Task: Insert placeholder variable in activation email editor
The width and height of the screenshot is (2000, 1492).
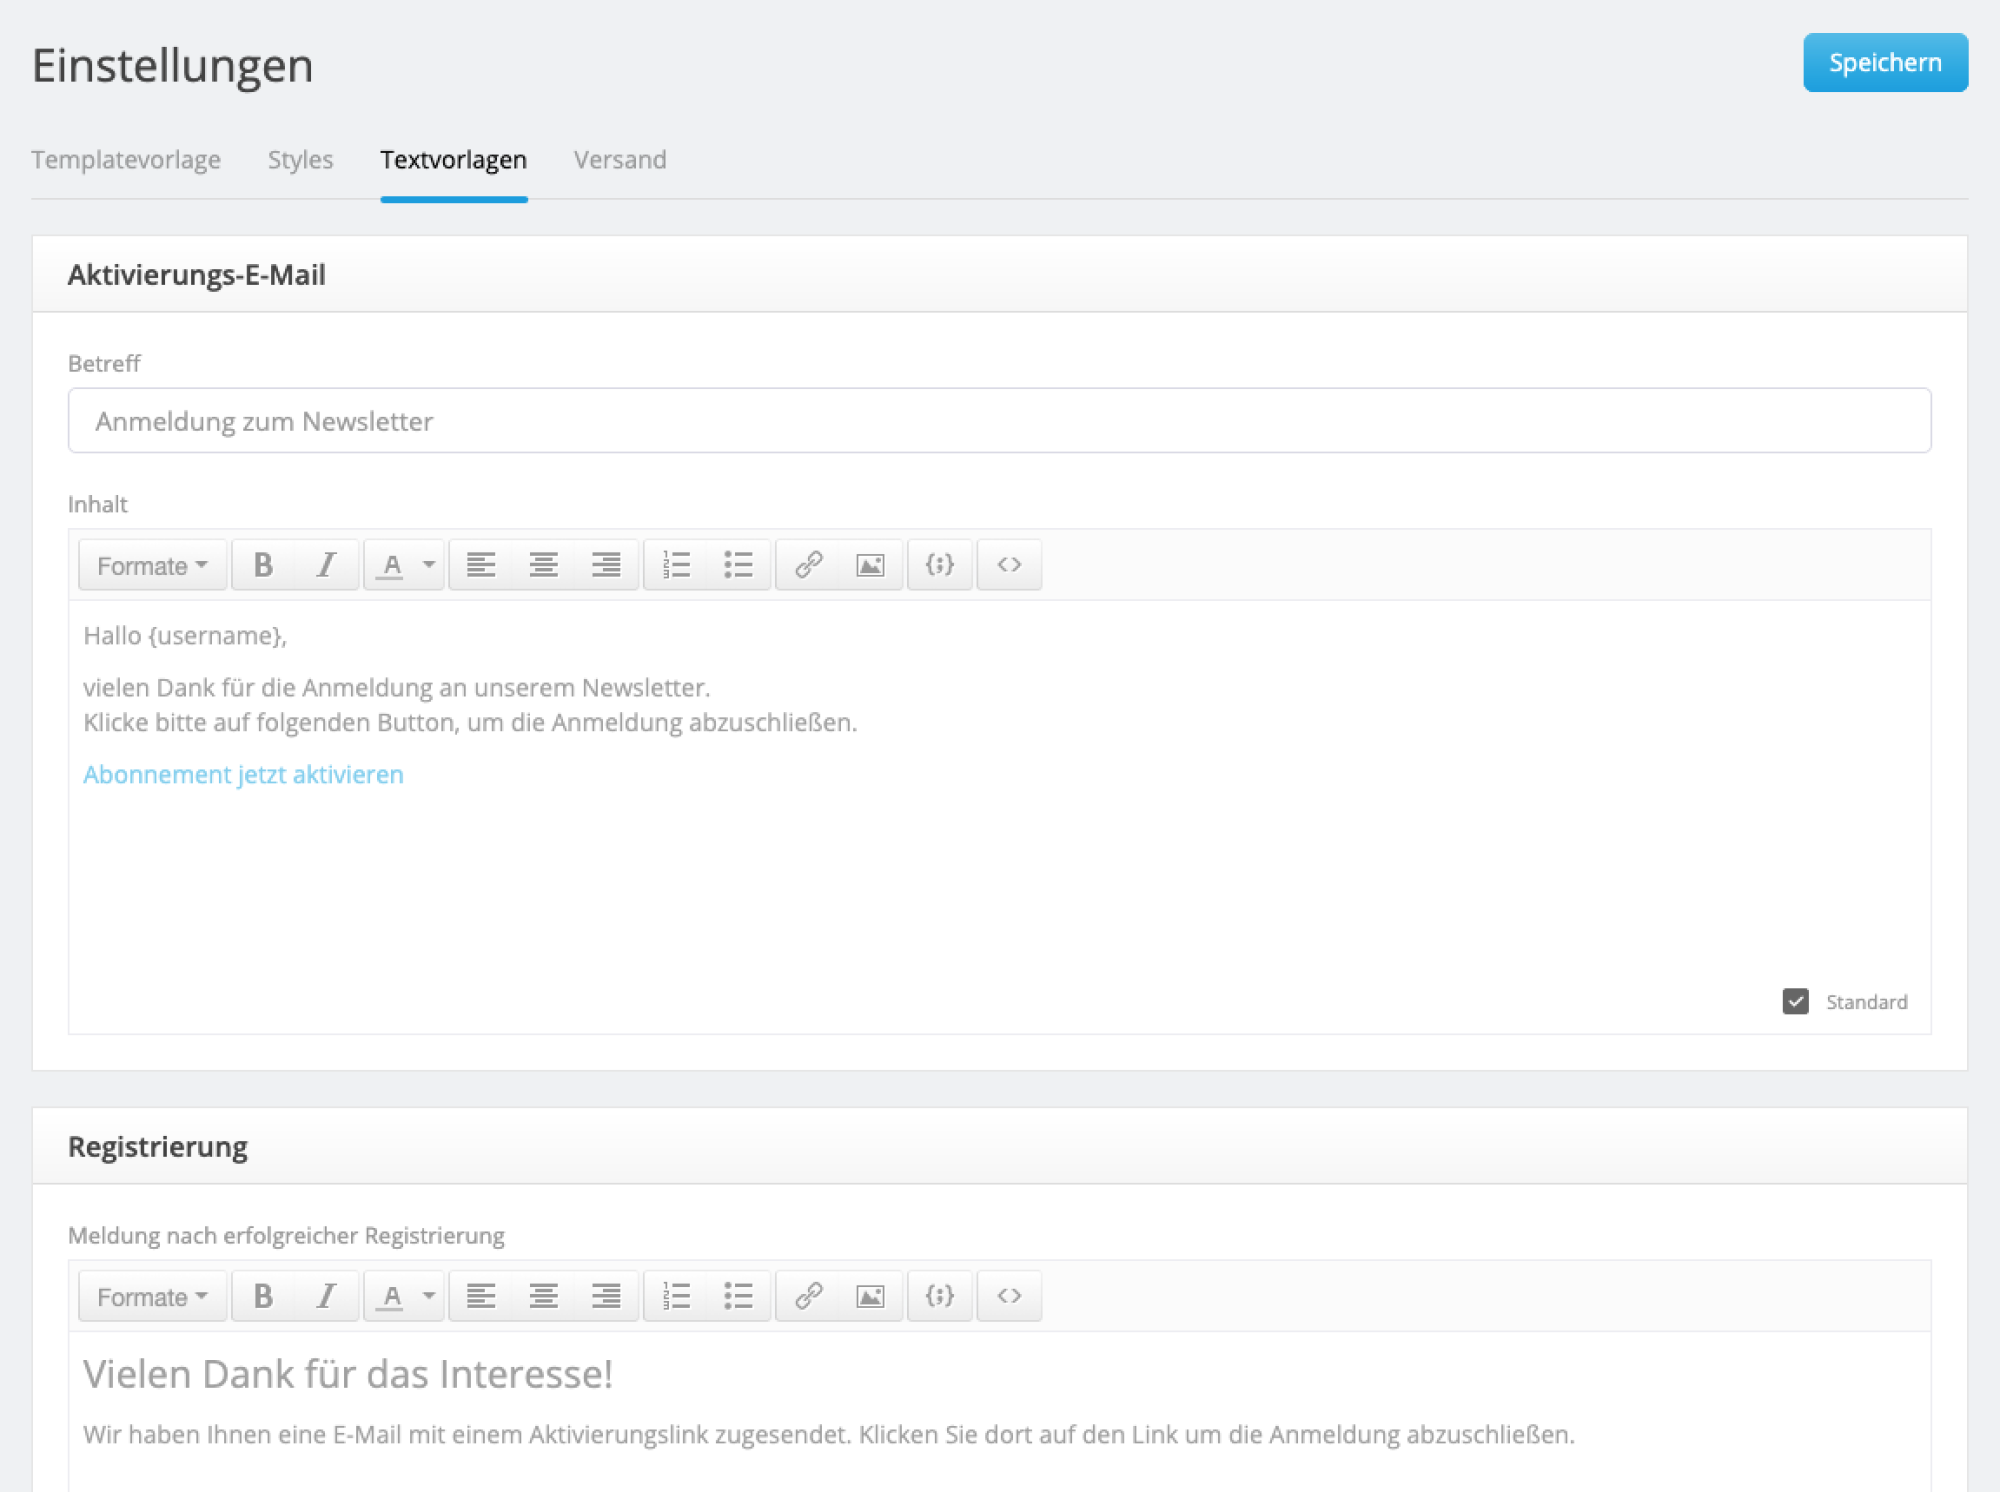Action: [939, 565]
